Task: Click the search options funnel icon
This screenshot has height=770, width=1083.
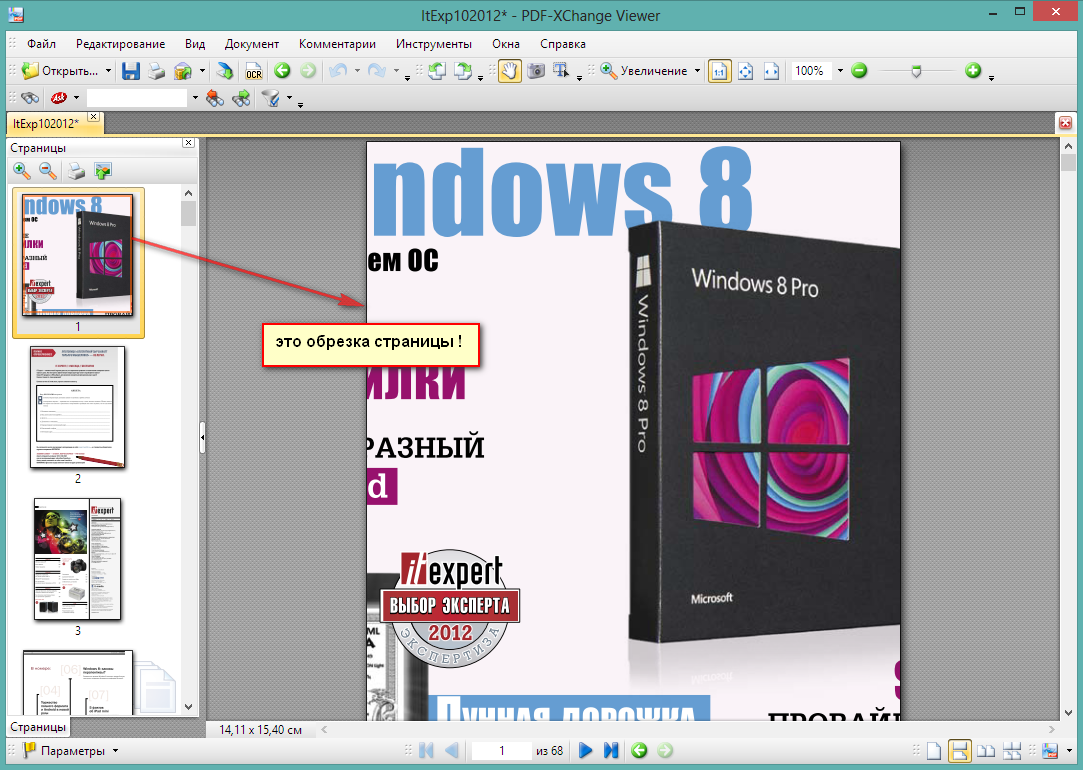Action: click(270, 98)
